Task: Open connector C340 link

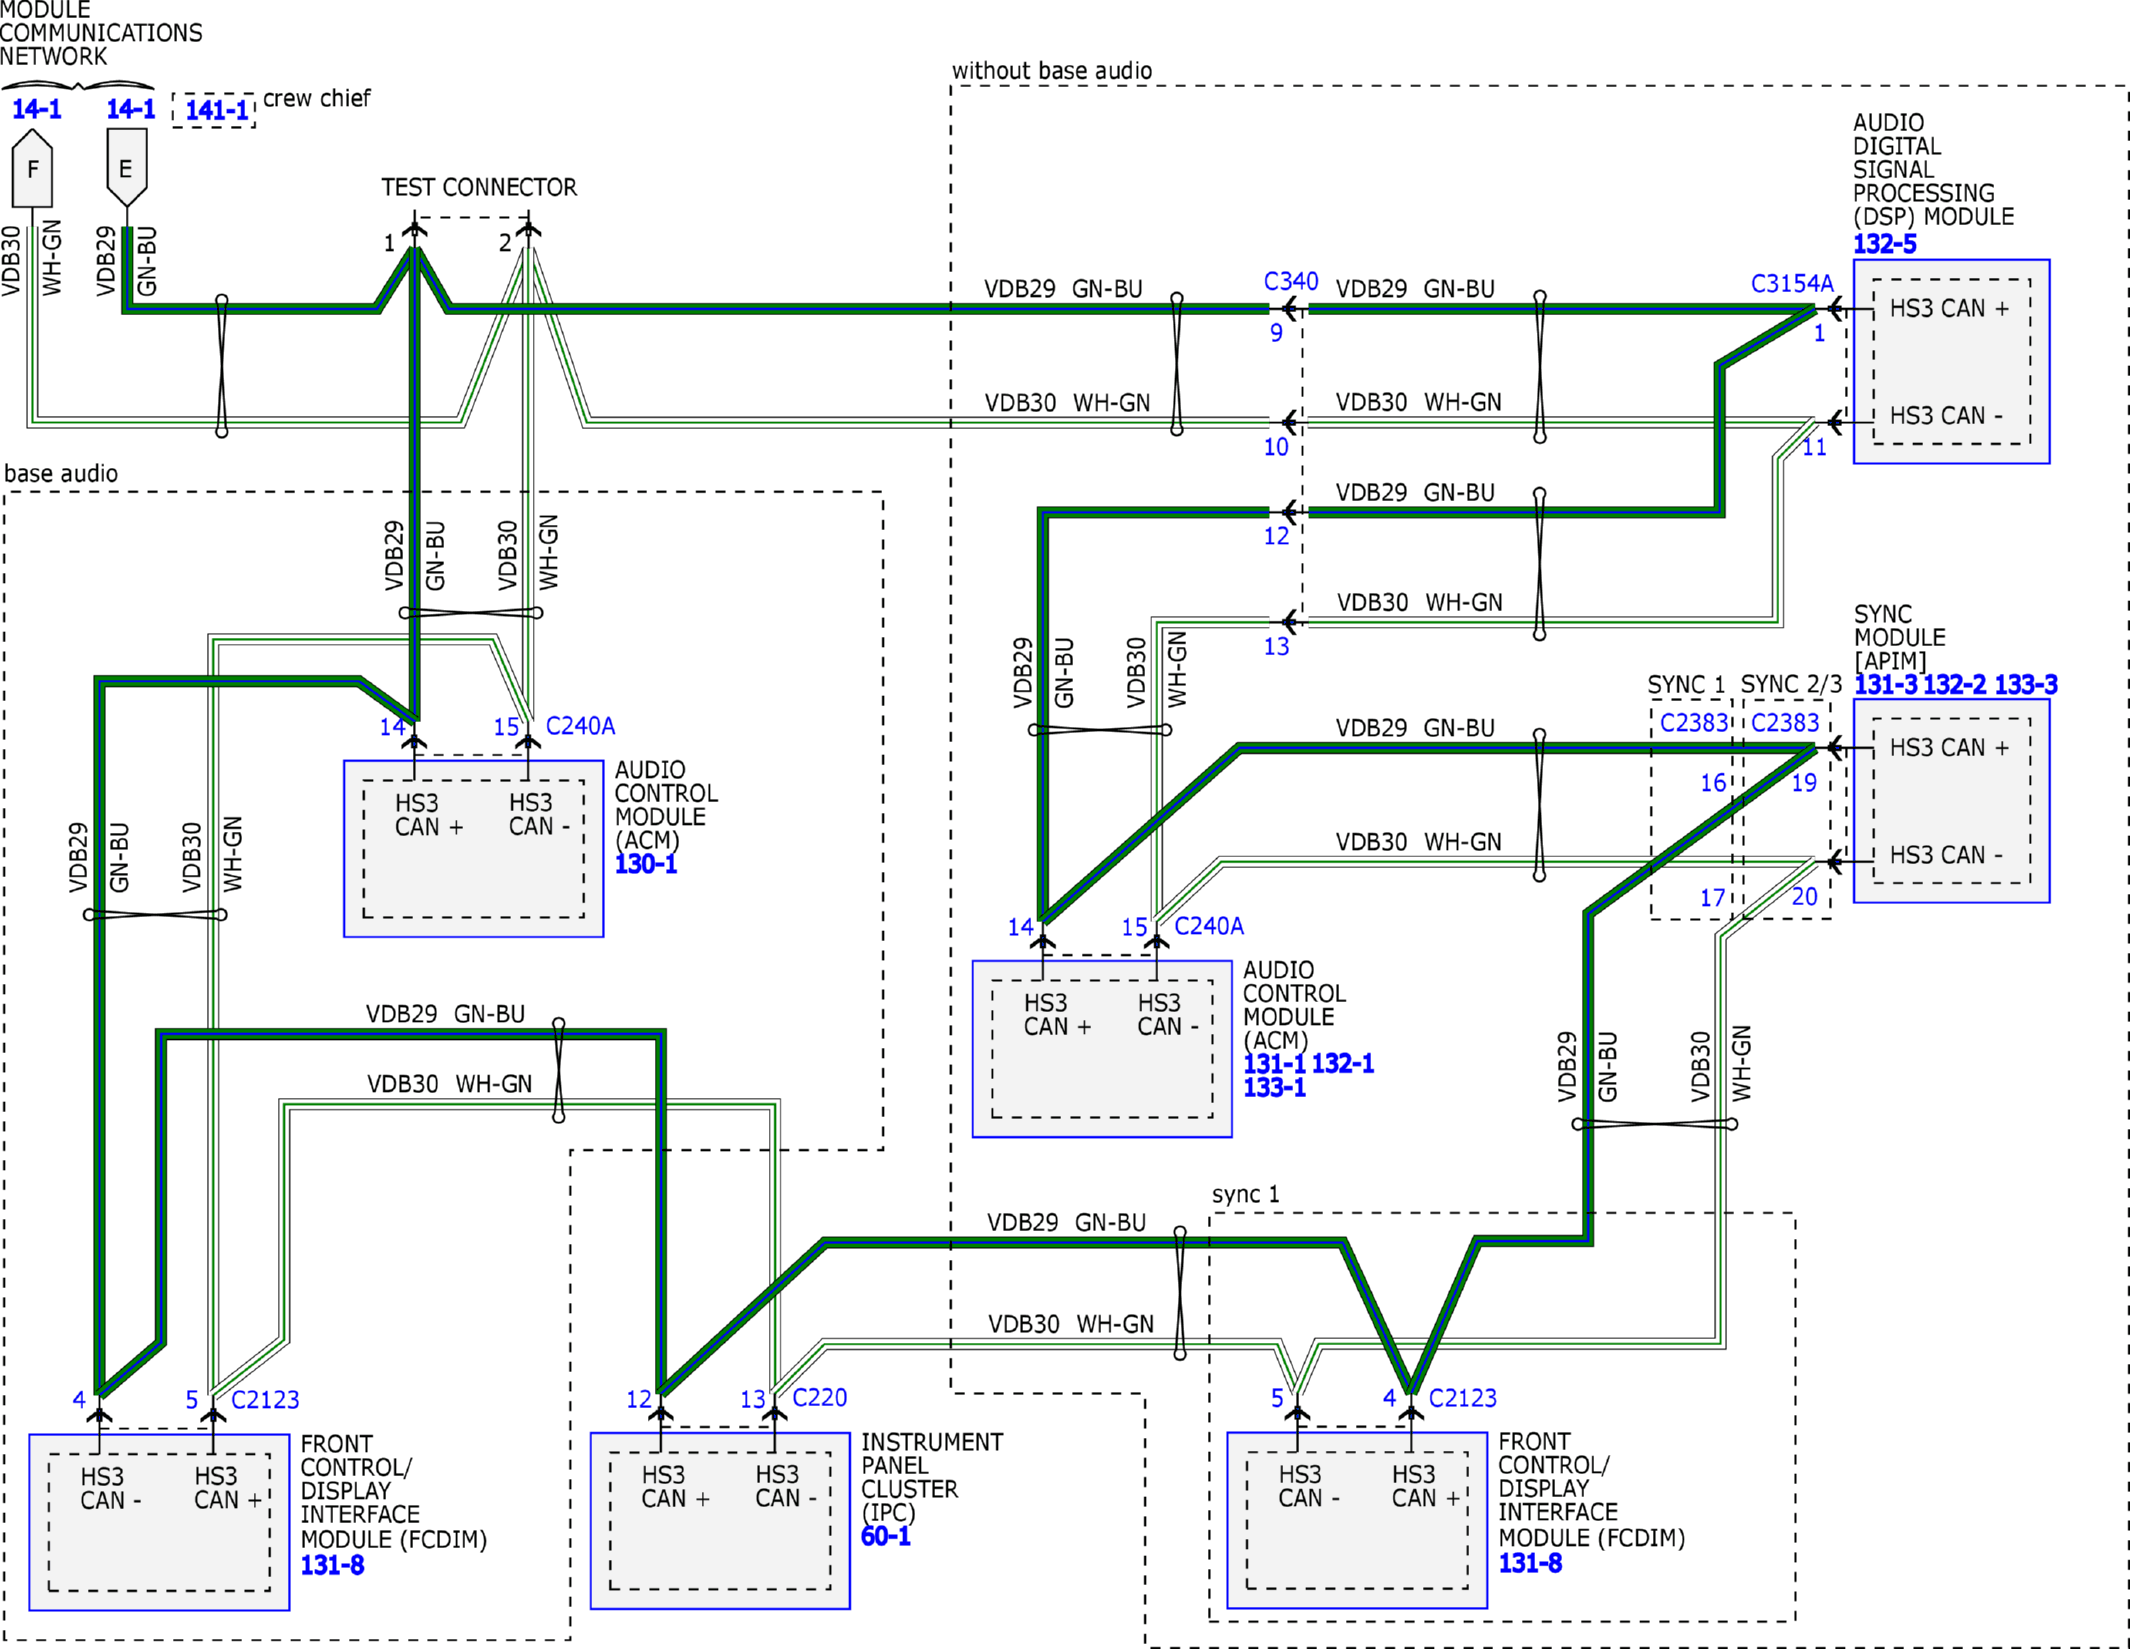Action: coord(1290,282)
